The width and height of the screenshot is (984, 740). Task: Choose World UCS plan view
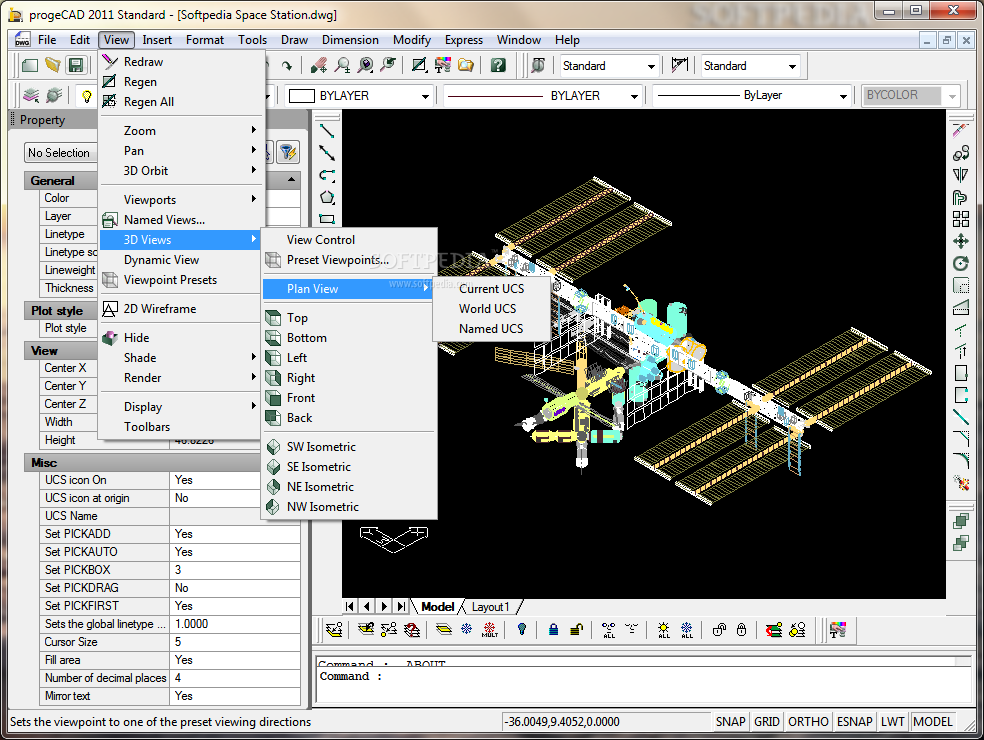click(x=488, y=309)
